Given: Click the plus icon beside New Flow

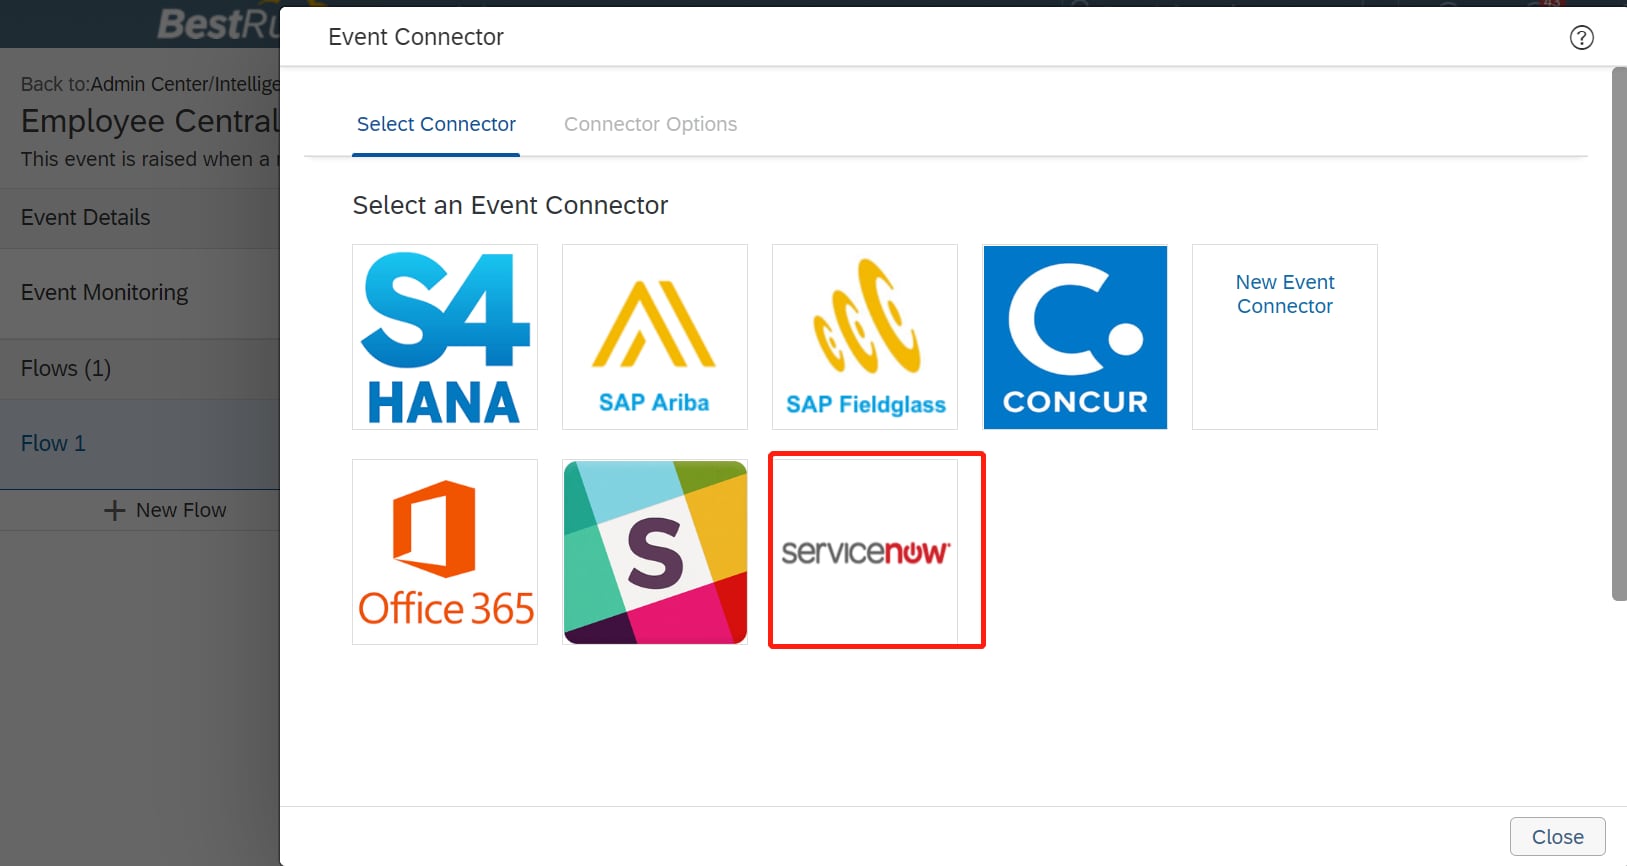Looking at the screenshot, I should 115,510.
